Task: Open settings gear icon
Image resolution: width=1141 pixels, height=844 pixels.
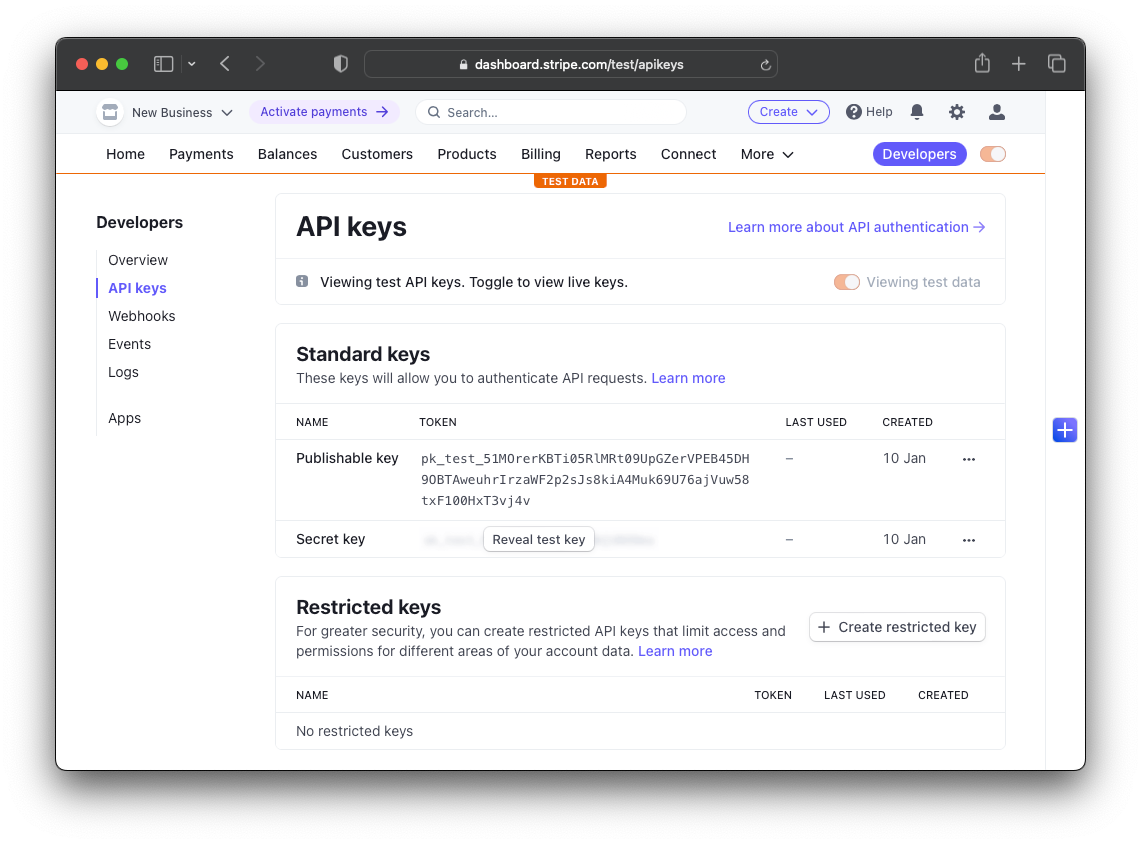Action: pyautogui.click(x=957, y=112)
